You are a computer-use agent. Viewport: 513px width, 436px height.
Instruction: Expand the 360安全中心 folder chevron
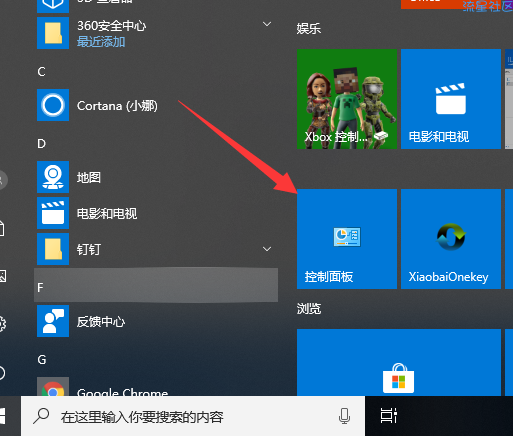[267, 24]
